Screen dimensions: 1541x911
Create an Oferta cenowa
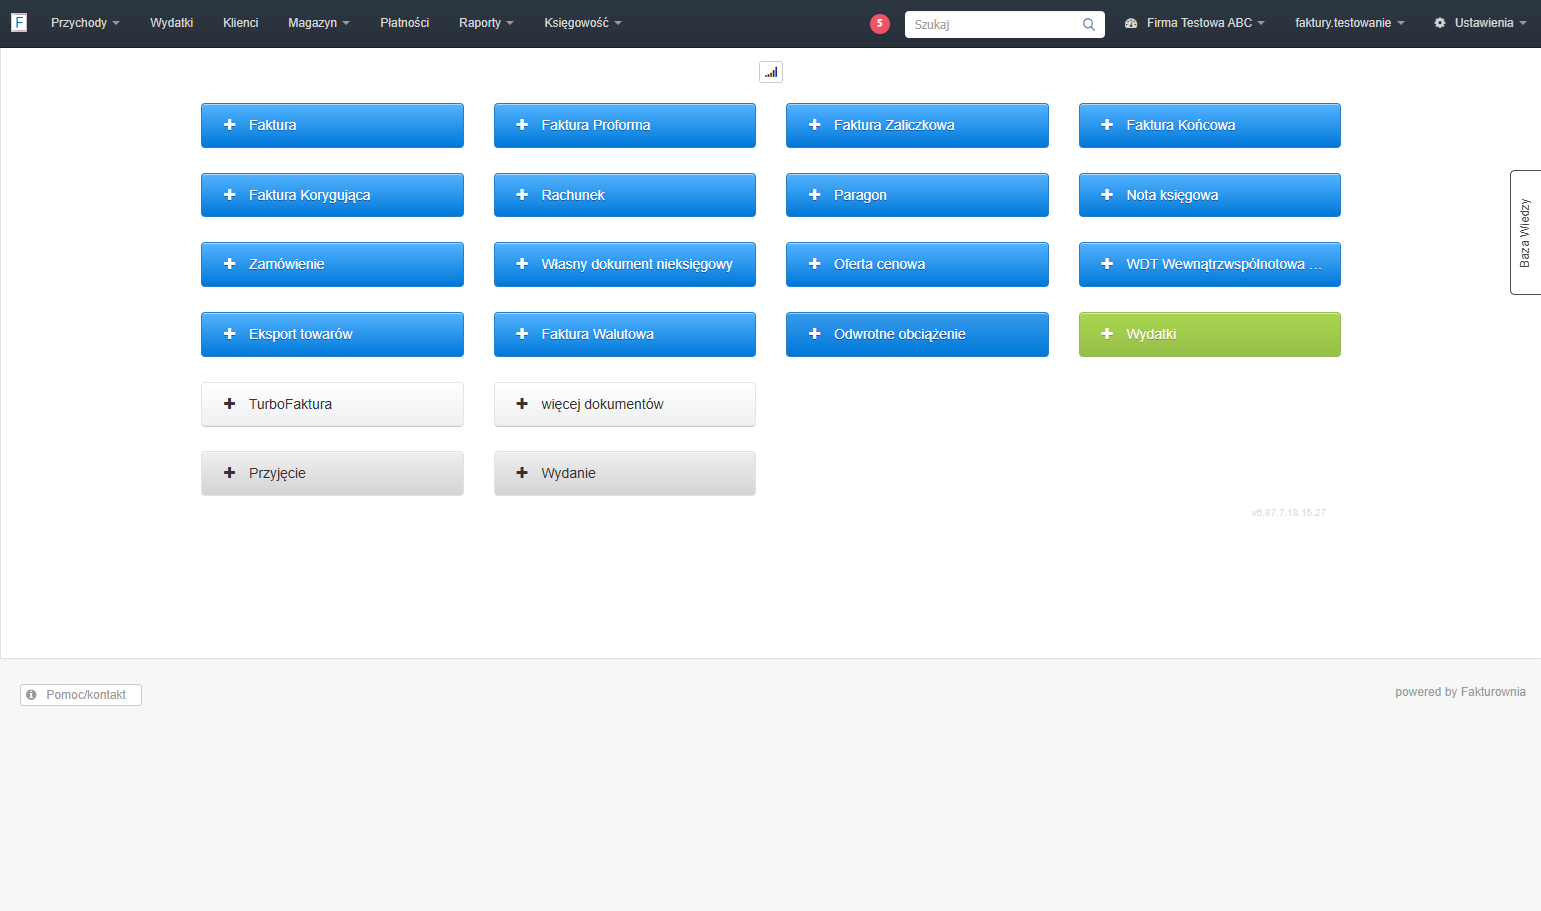pos(917,264)
